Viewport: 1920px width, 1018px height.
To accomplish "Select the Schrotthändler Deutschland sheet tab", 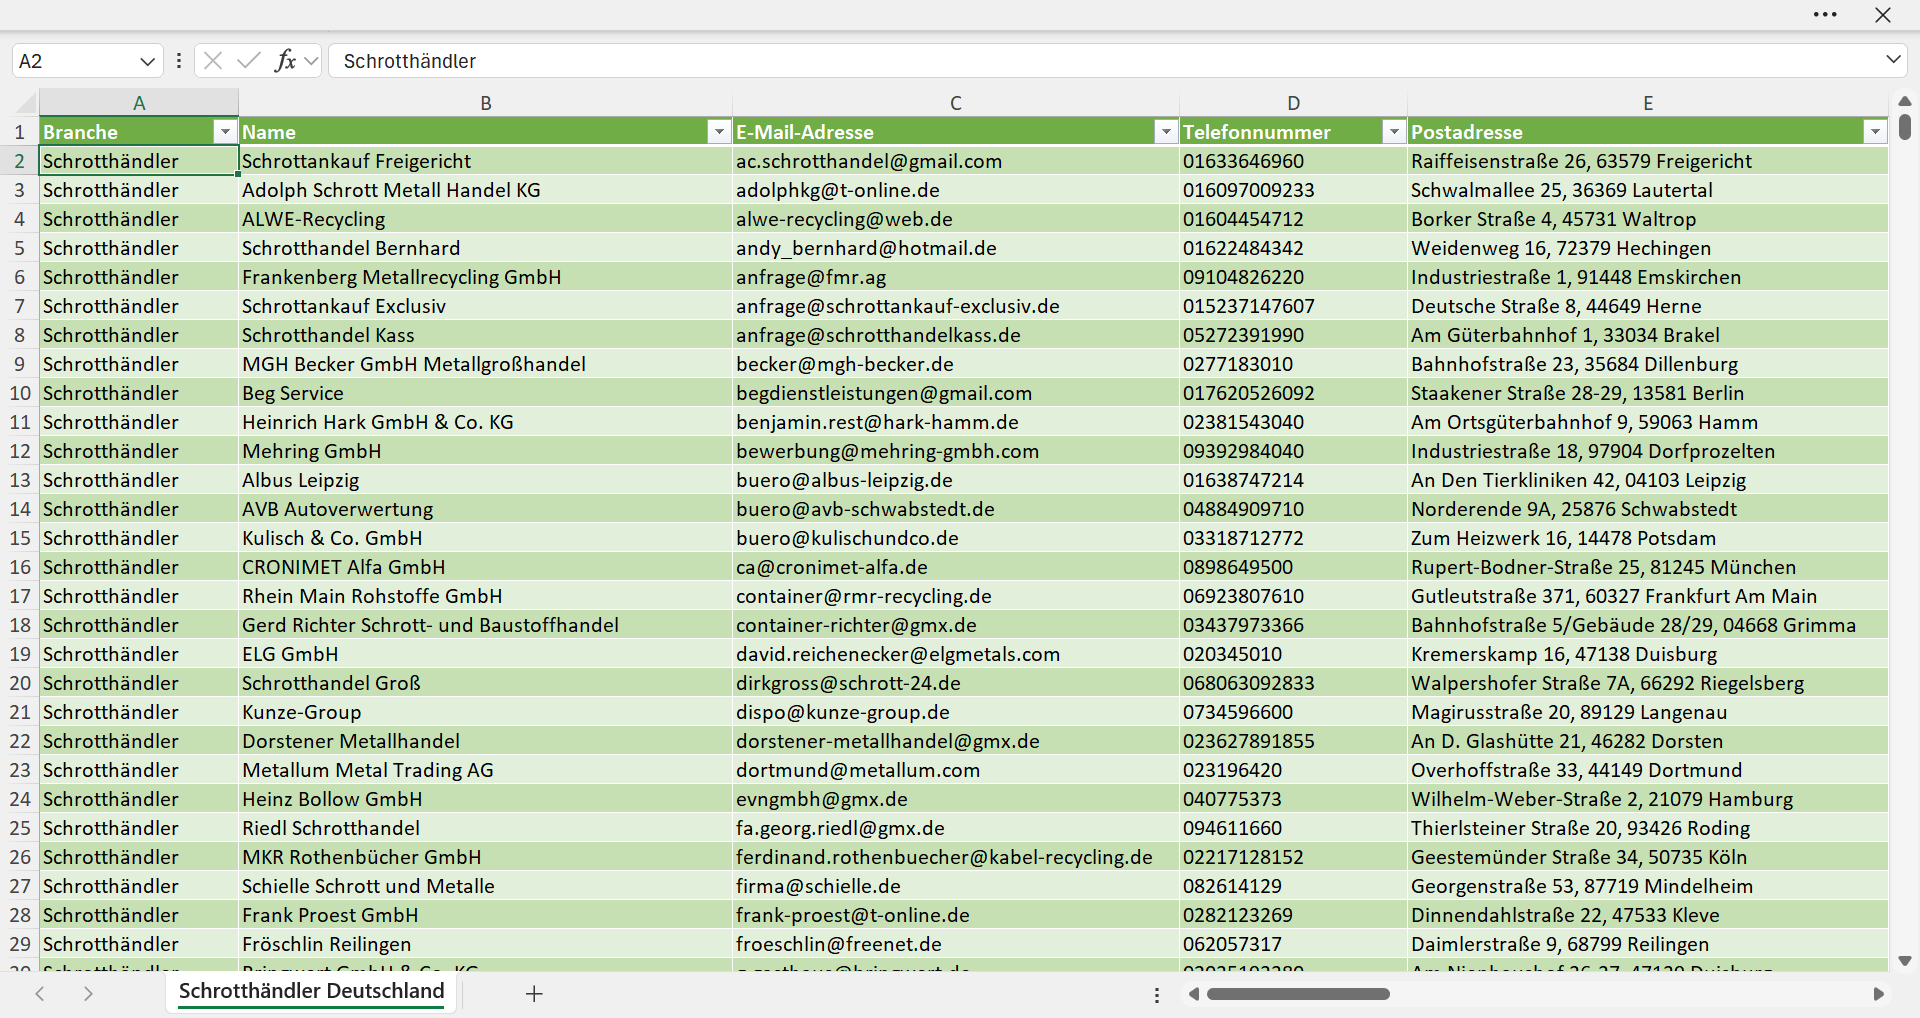I will [311, 991].
